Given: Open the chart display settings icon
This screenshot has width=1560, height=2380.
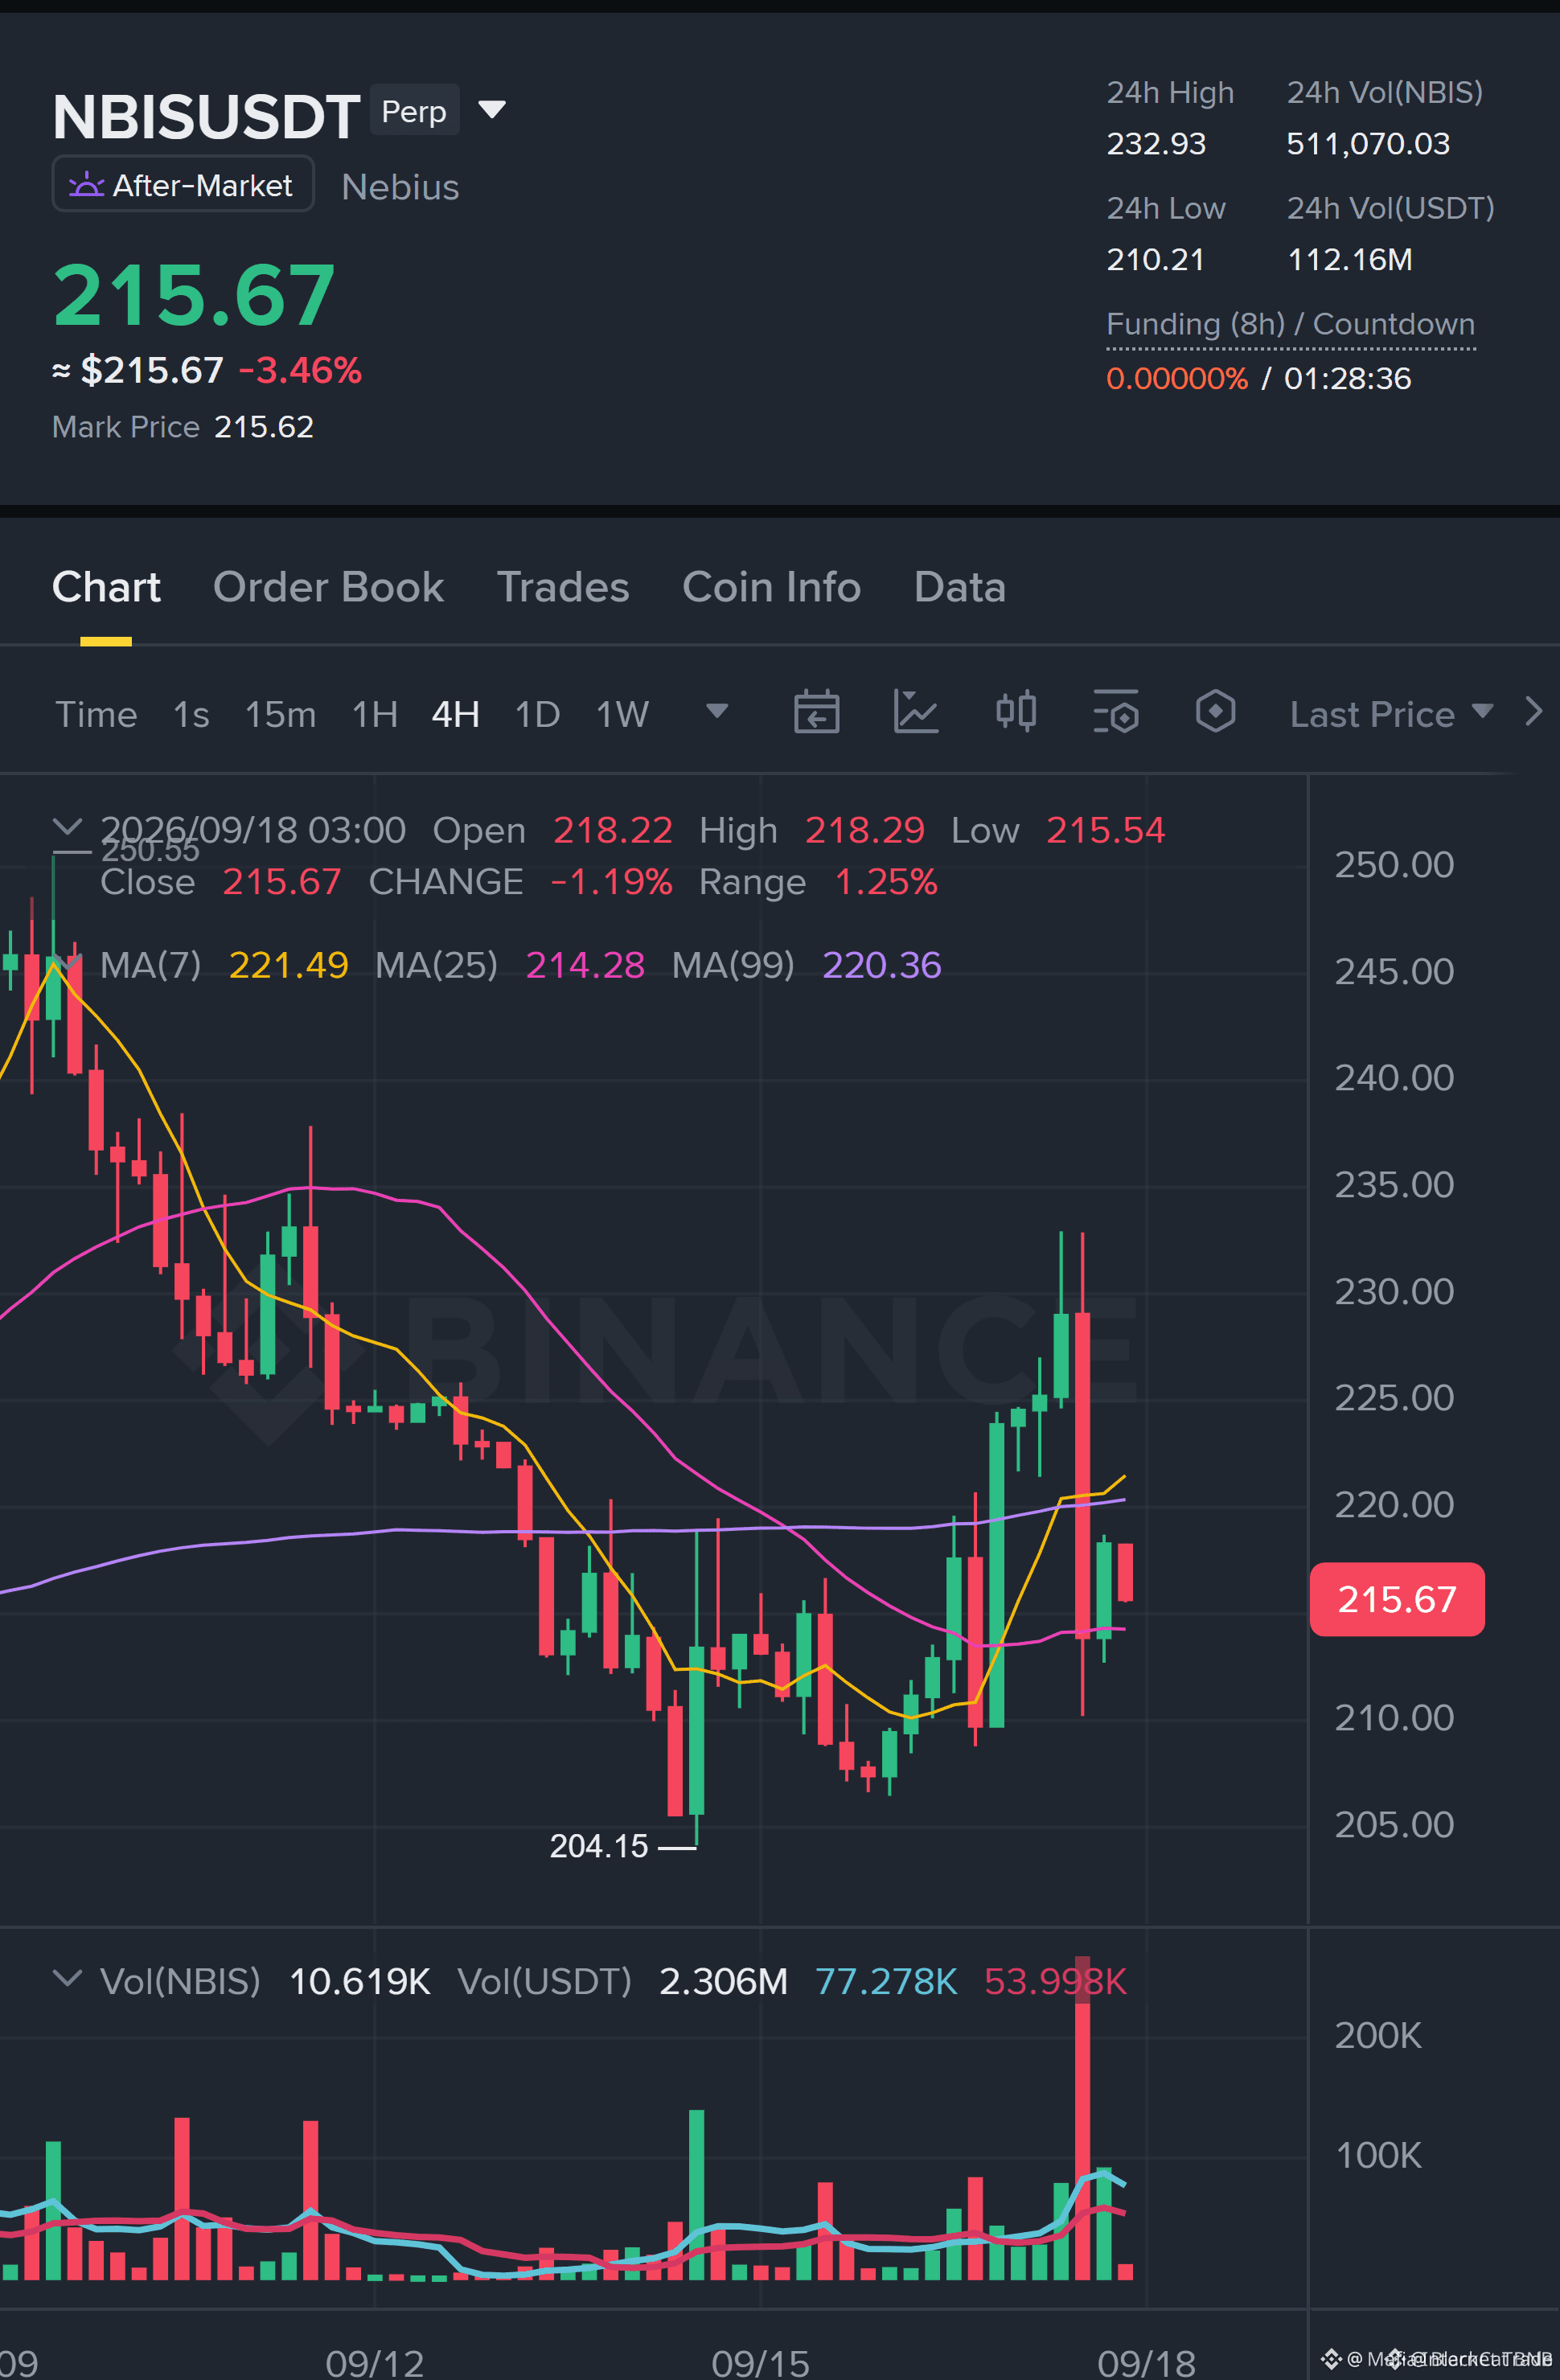Looking at the screenshot, I should click(x=1115, y=712).
